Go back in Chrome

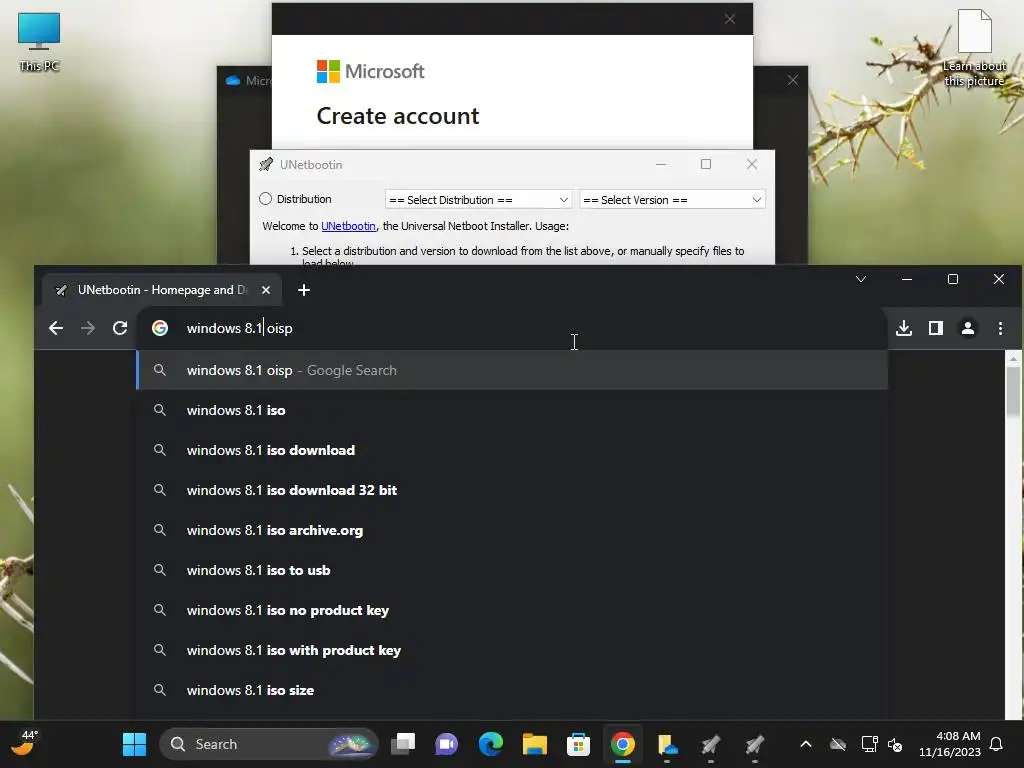[x=56, y=328]
